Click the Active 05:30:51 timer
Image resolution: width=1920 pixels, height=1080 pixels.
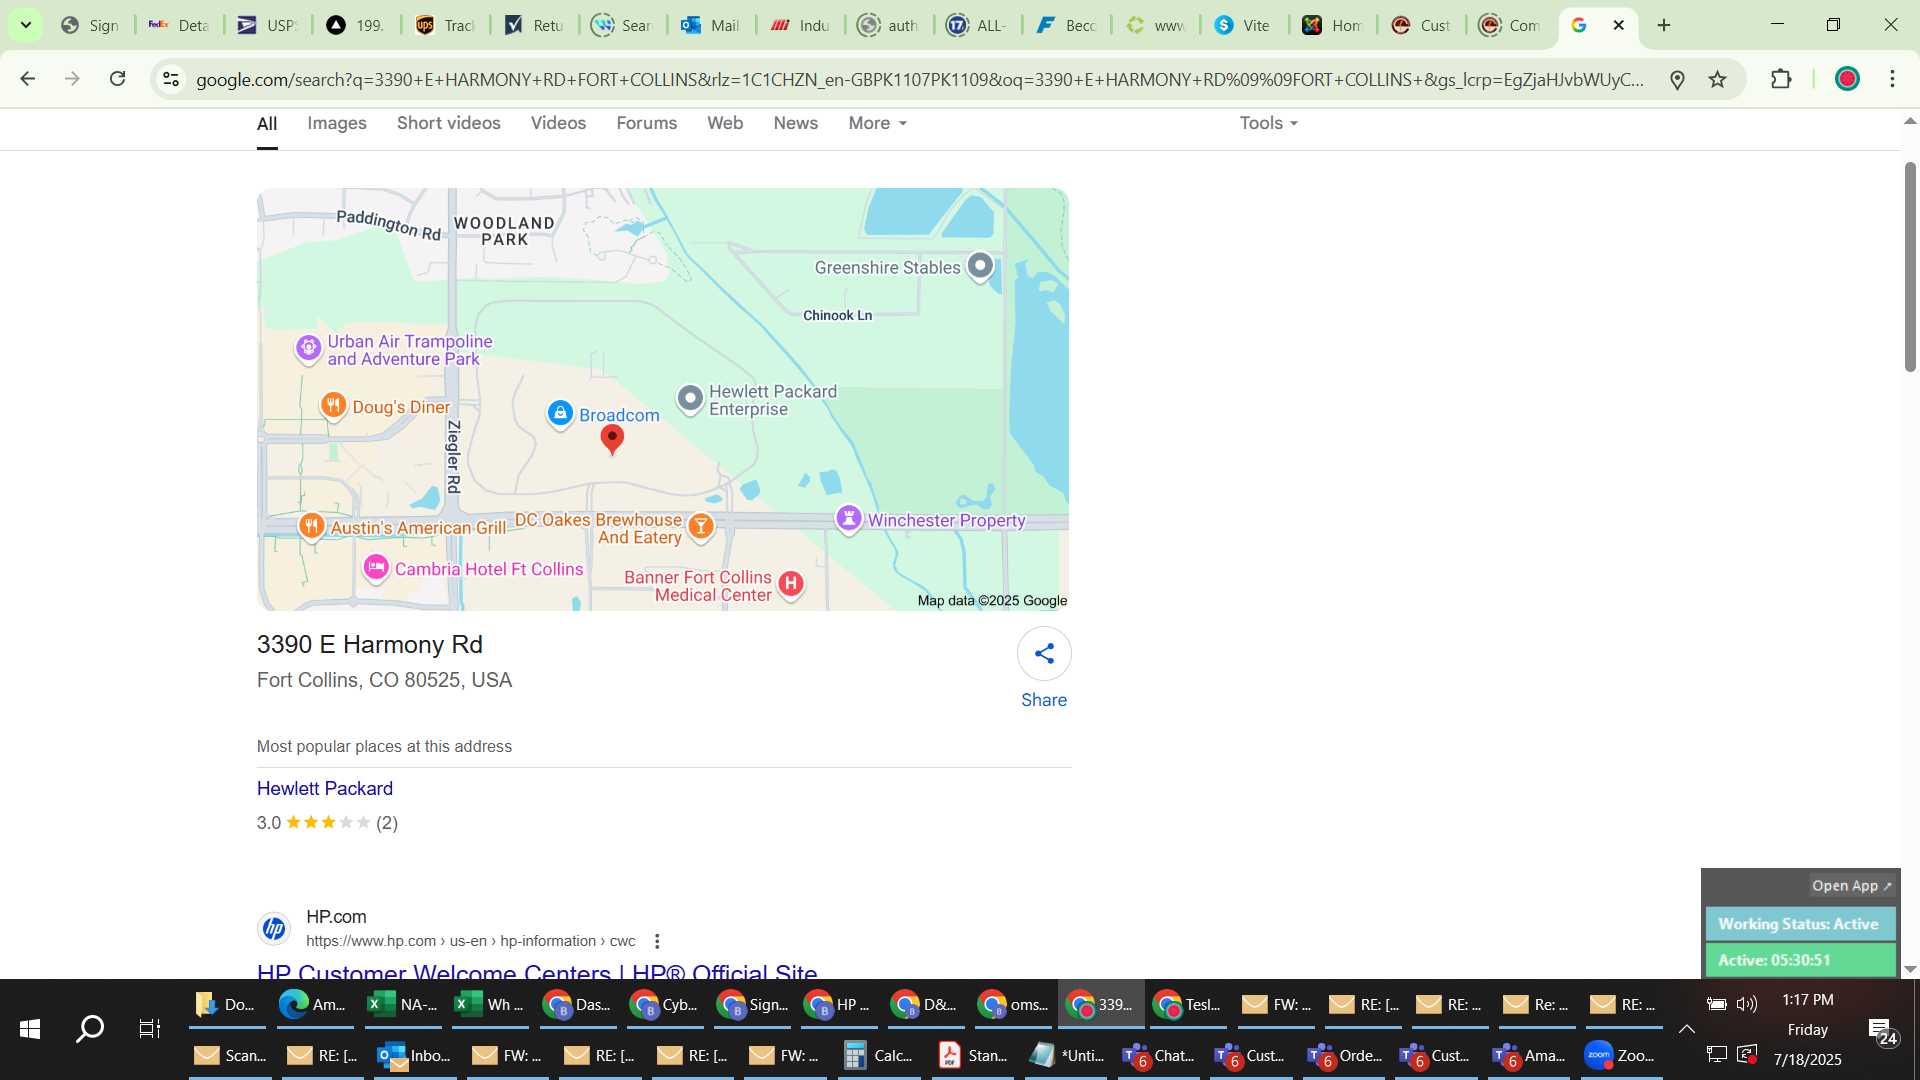tap(1800, 960)
